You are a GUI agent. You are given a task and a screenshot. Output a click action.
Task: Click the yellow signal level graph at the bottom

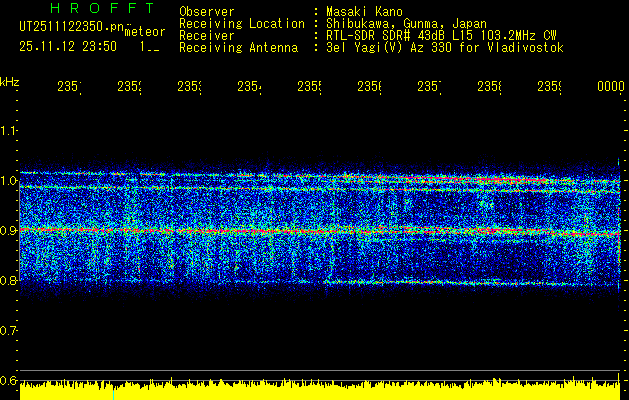320,390
